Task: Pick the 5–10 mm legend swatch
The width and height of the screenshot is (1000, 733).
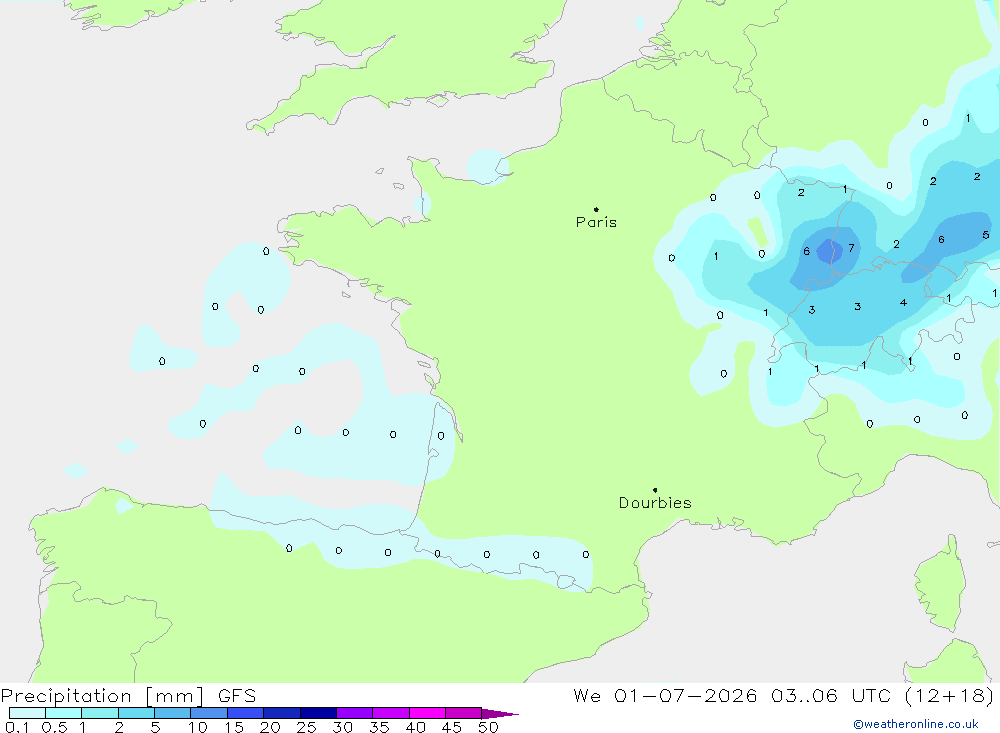Action: point(173,713)
